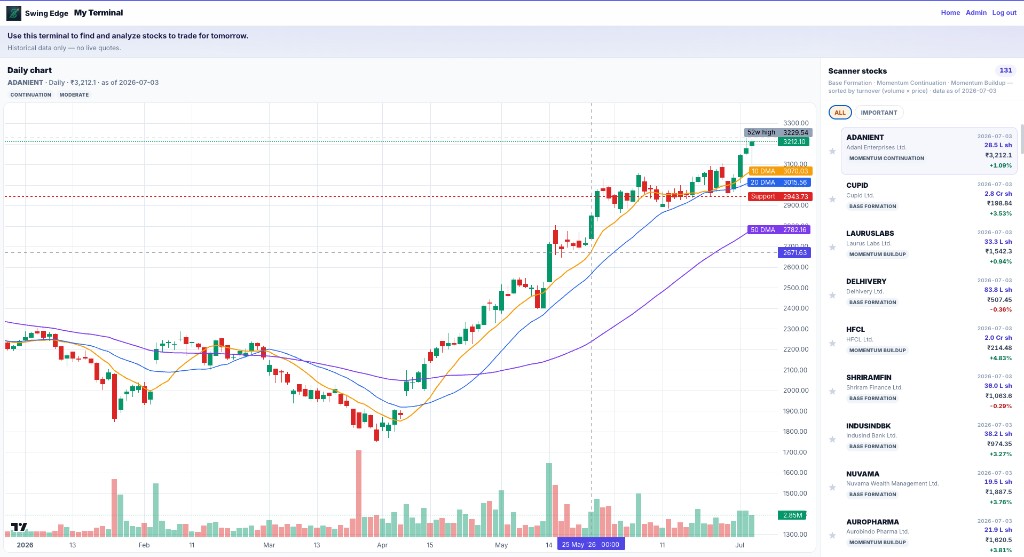The image size is (1024, 557).
Task: Click the red Support level label
Action: (779, 196)
